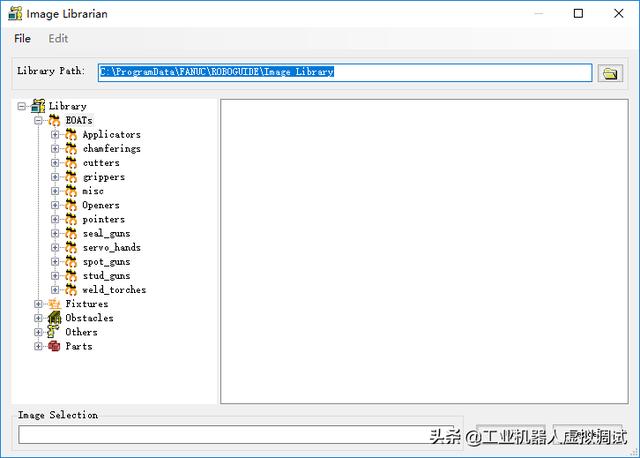This screenshot has width=640, height=458.
Task: Click the seal_guns tool icon
Action: pos(71,233)
